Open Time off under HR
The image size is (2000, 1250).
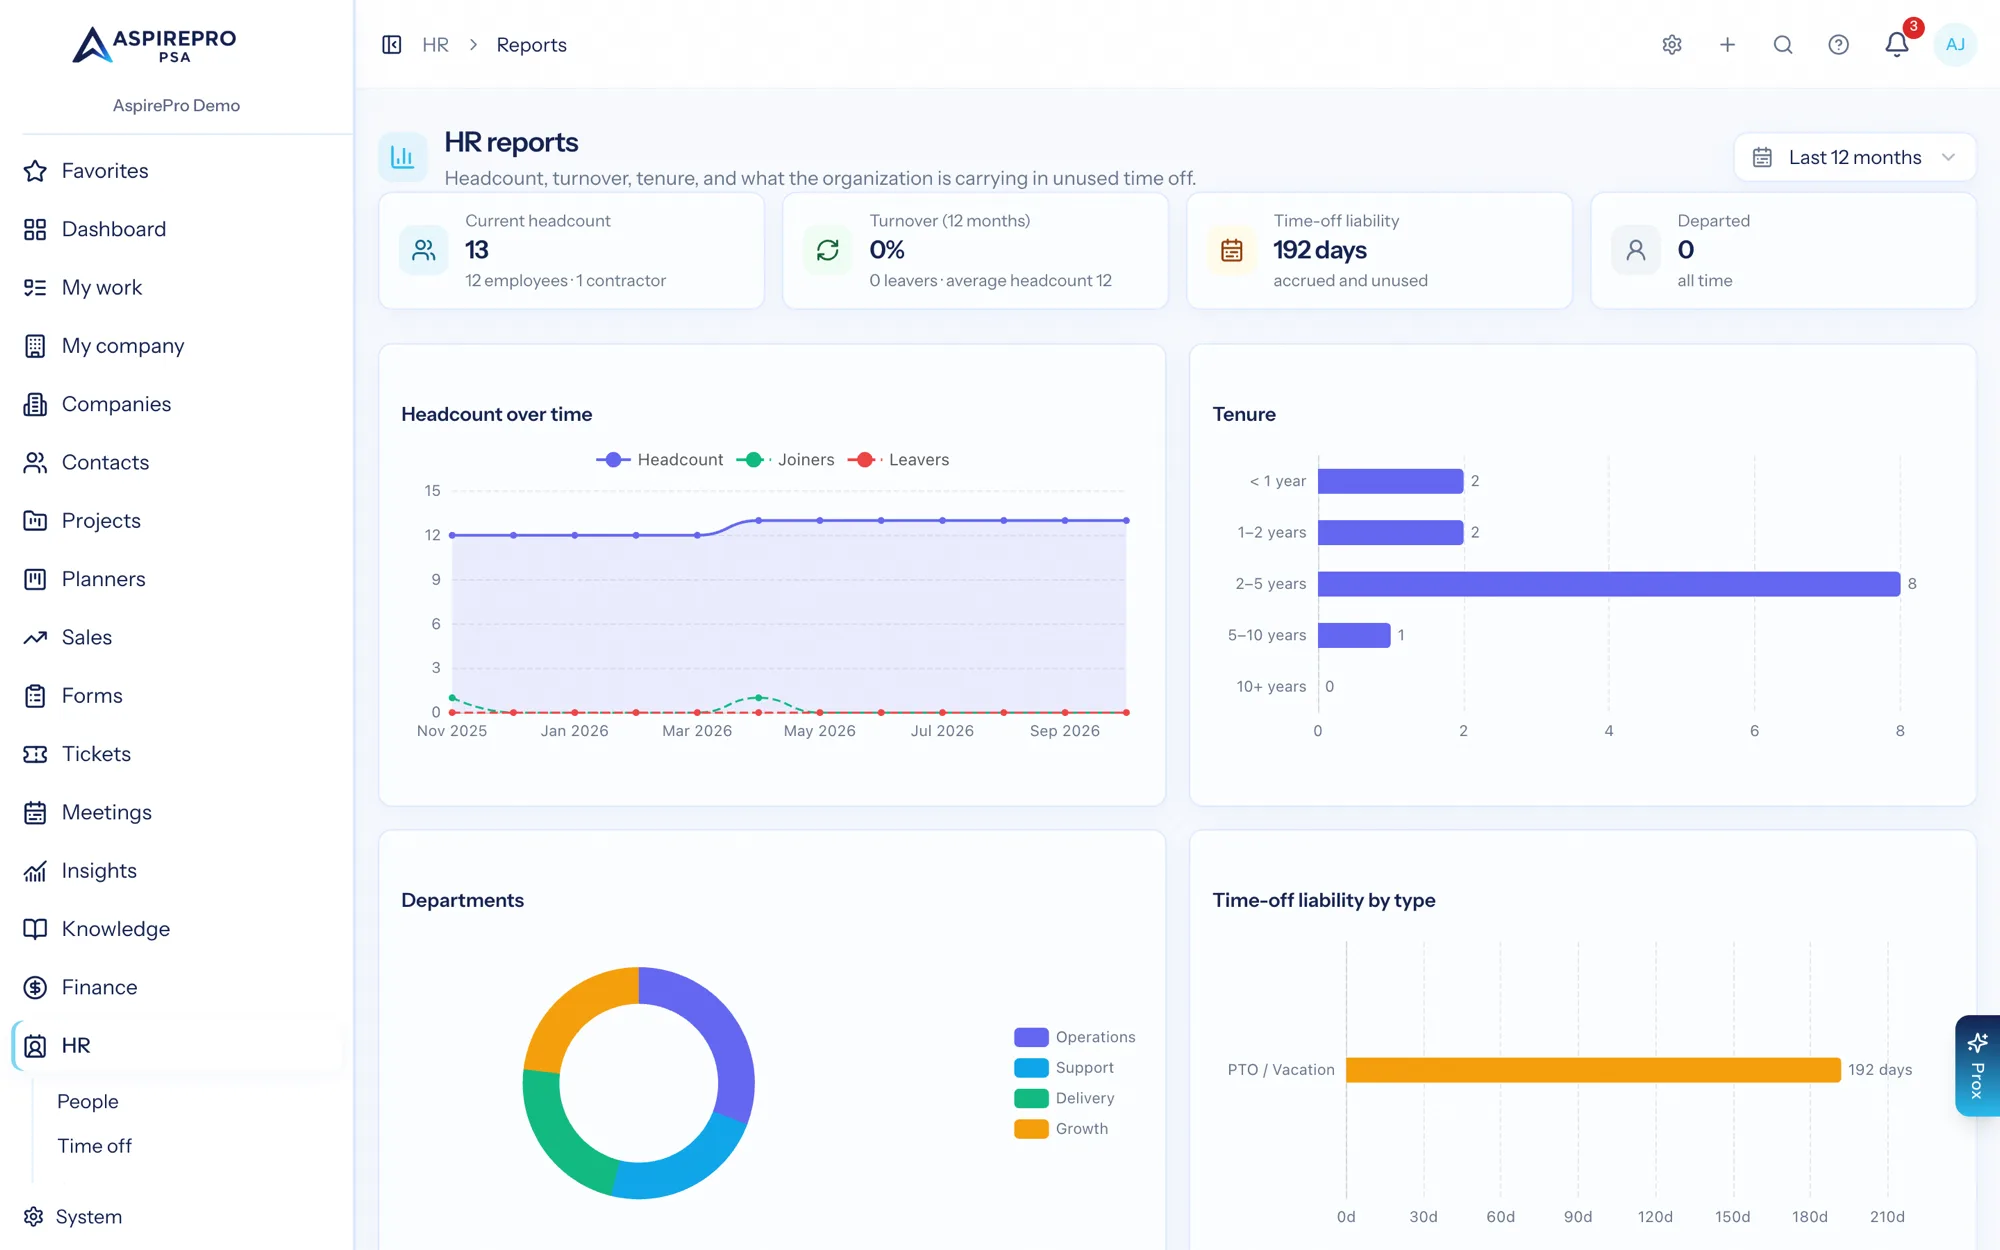pyautogui.click(x=95, y=1147)
